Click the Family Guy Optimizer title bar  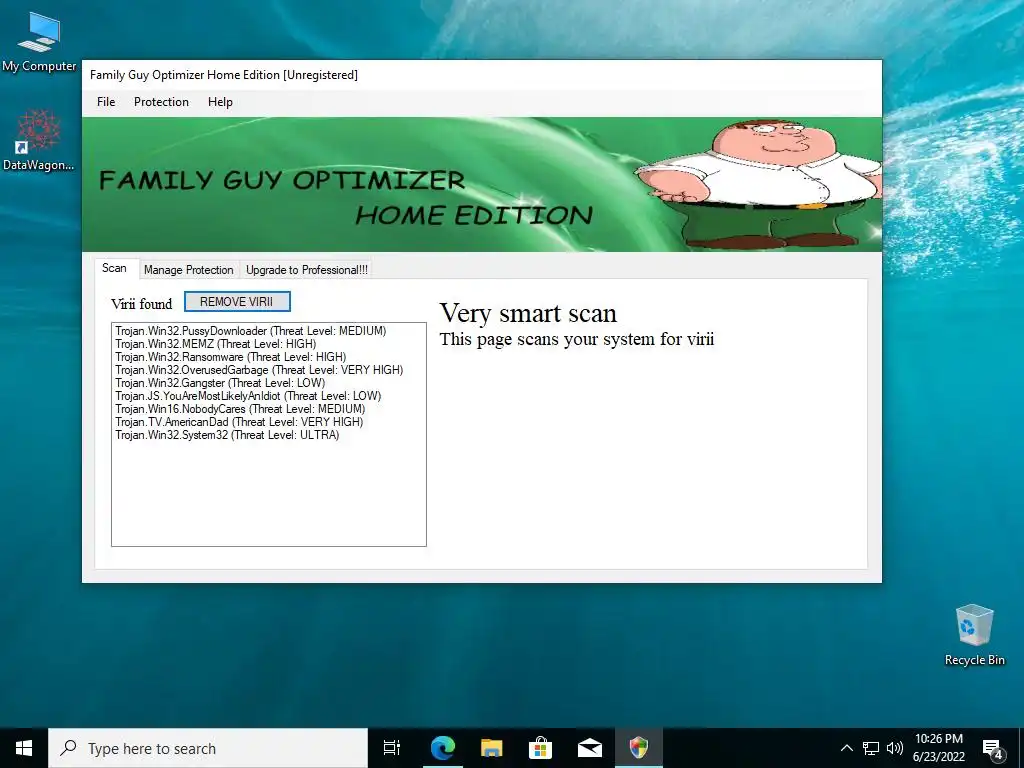tap(482, 75)
